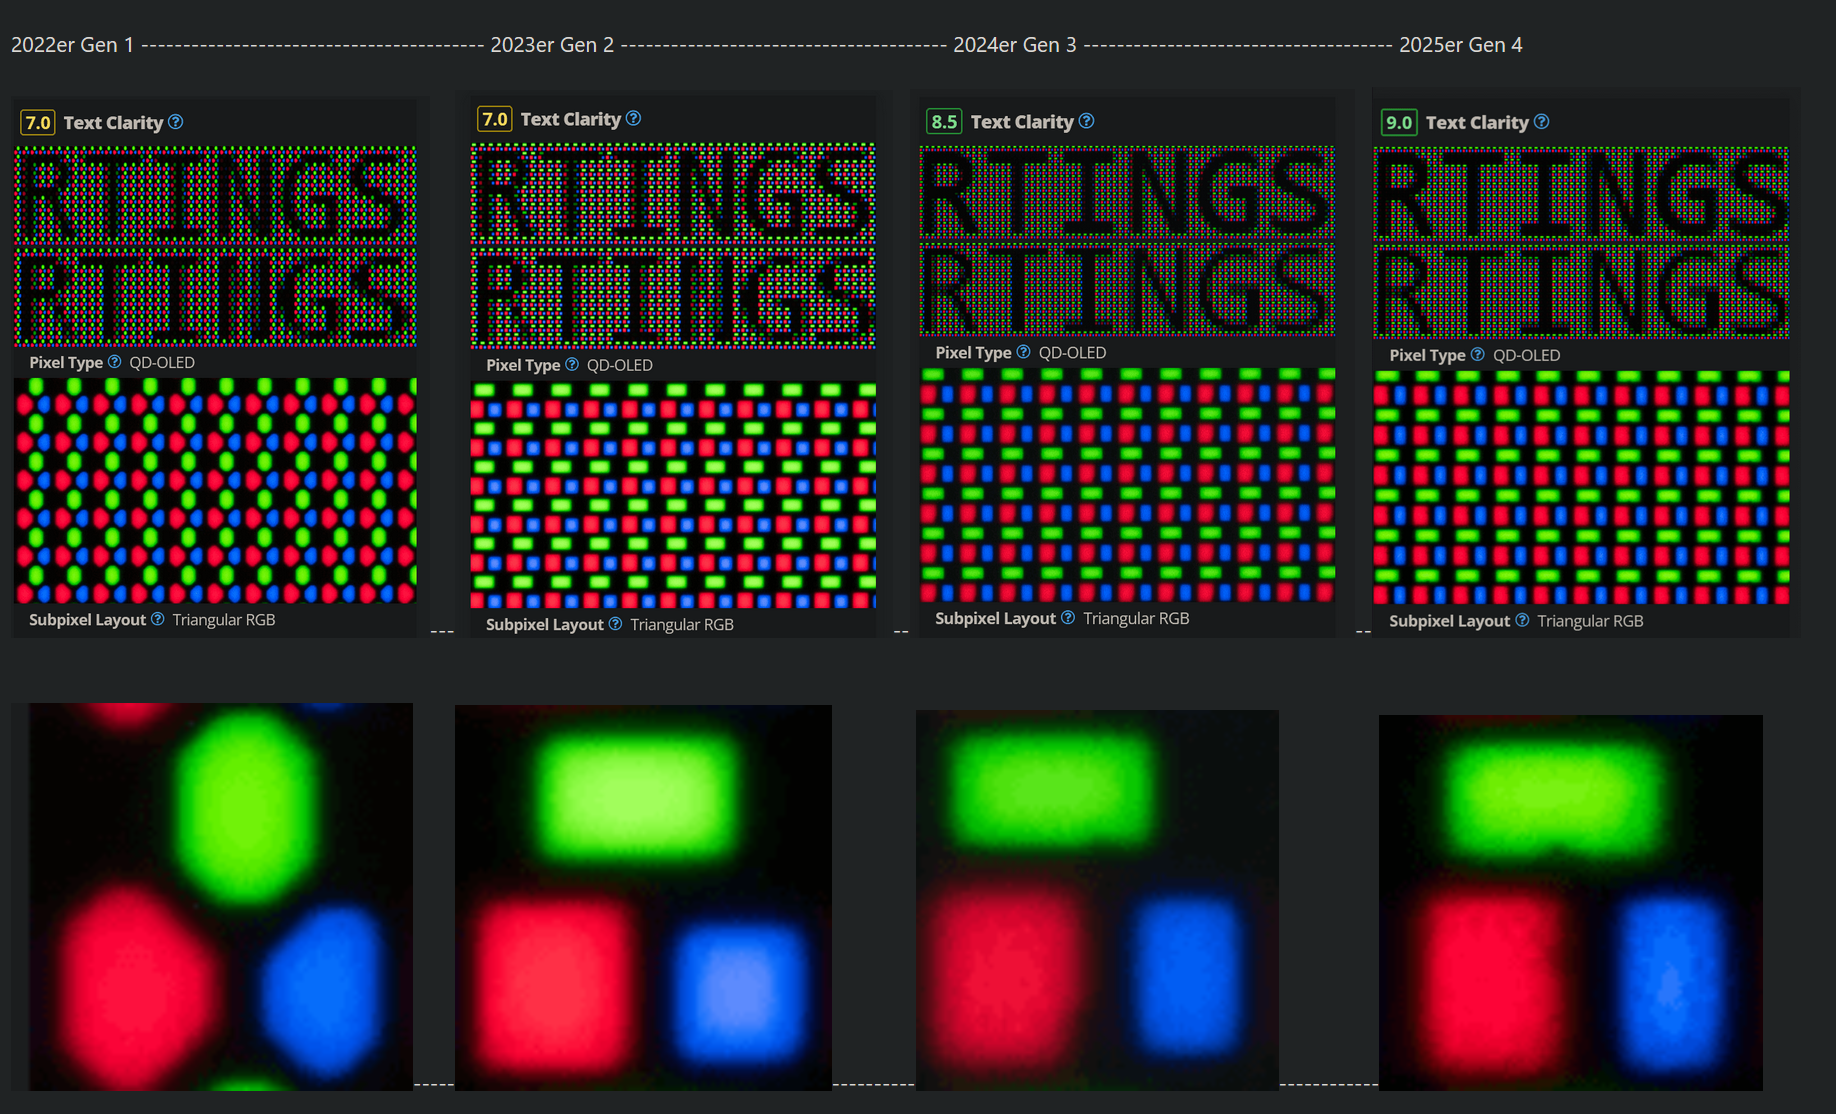Viewport: 1836px width, 1114px height.
Task: Select the "Subpixel Layout" label in the Gen 4 panel
Action: click(x=1449, y=621)
